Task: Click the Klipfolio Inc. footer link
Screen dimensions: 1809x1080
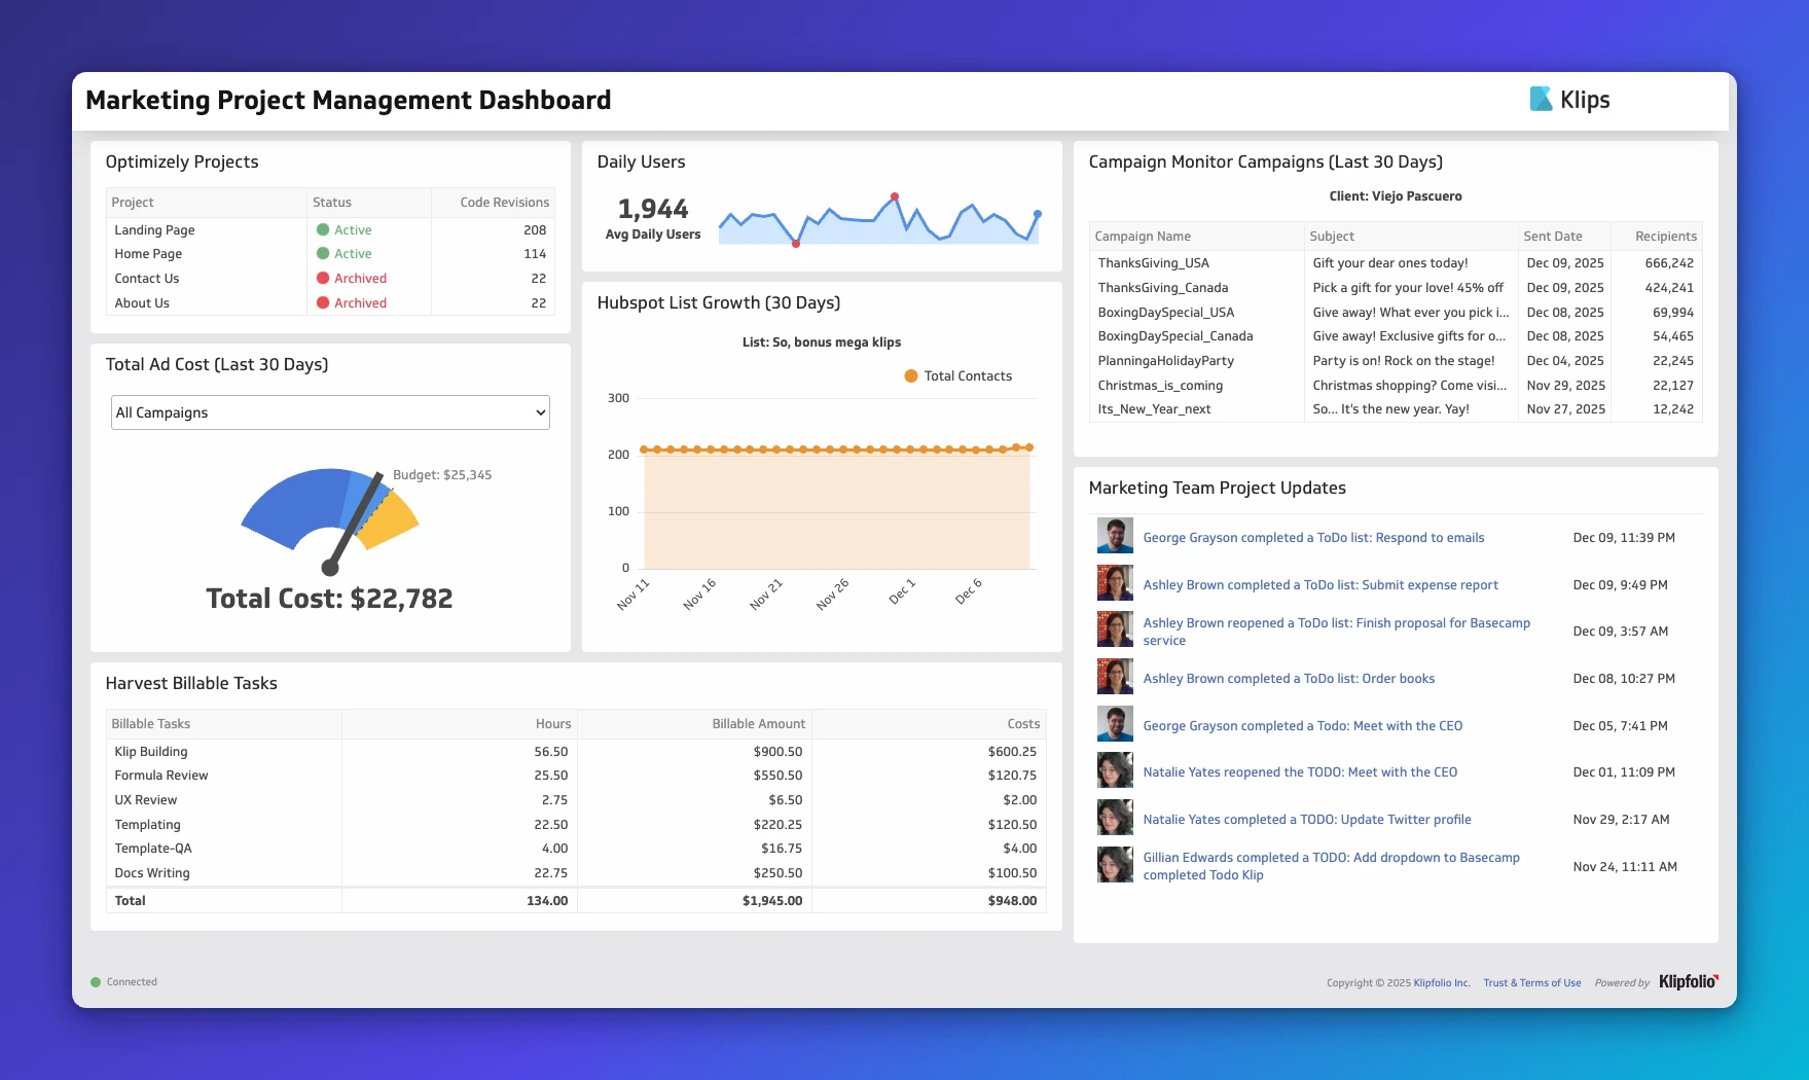Action: click(1441, 983)
